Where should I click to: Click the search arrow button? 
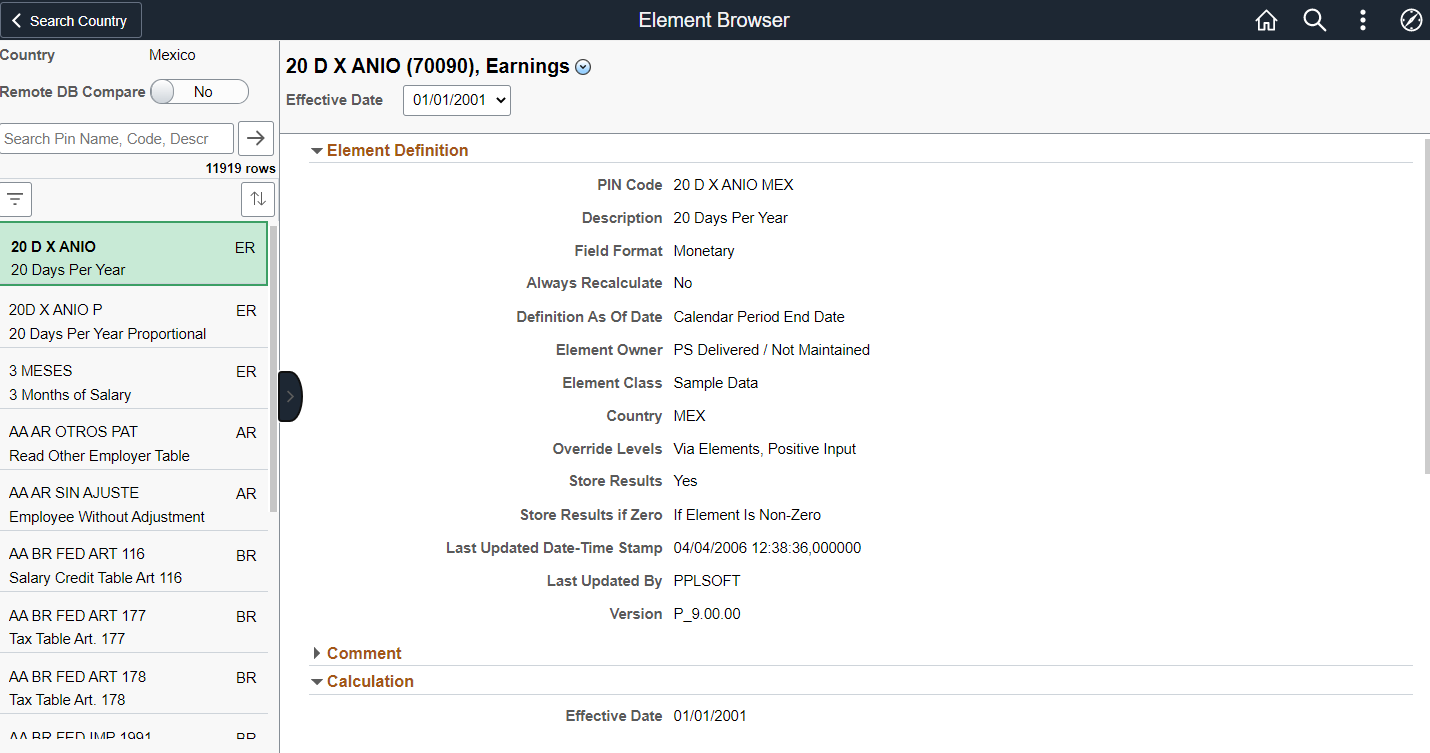[x=256, y=139]
